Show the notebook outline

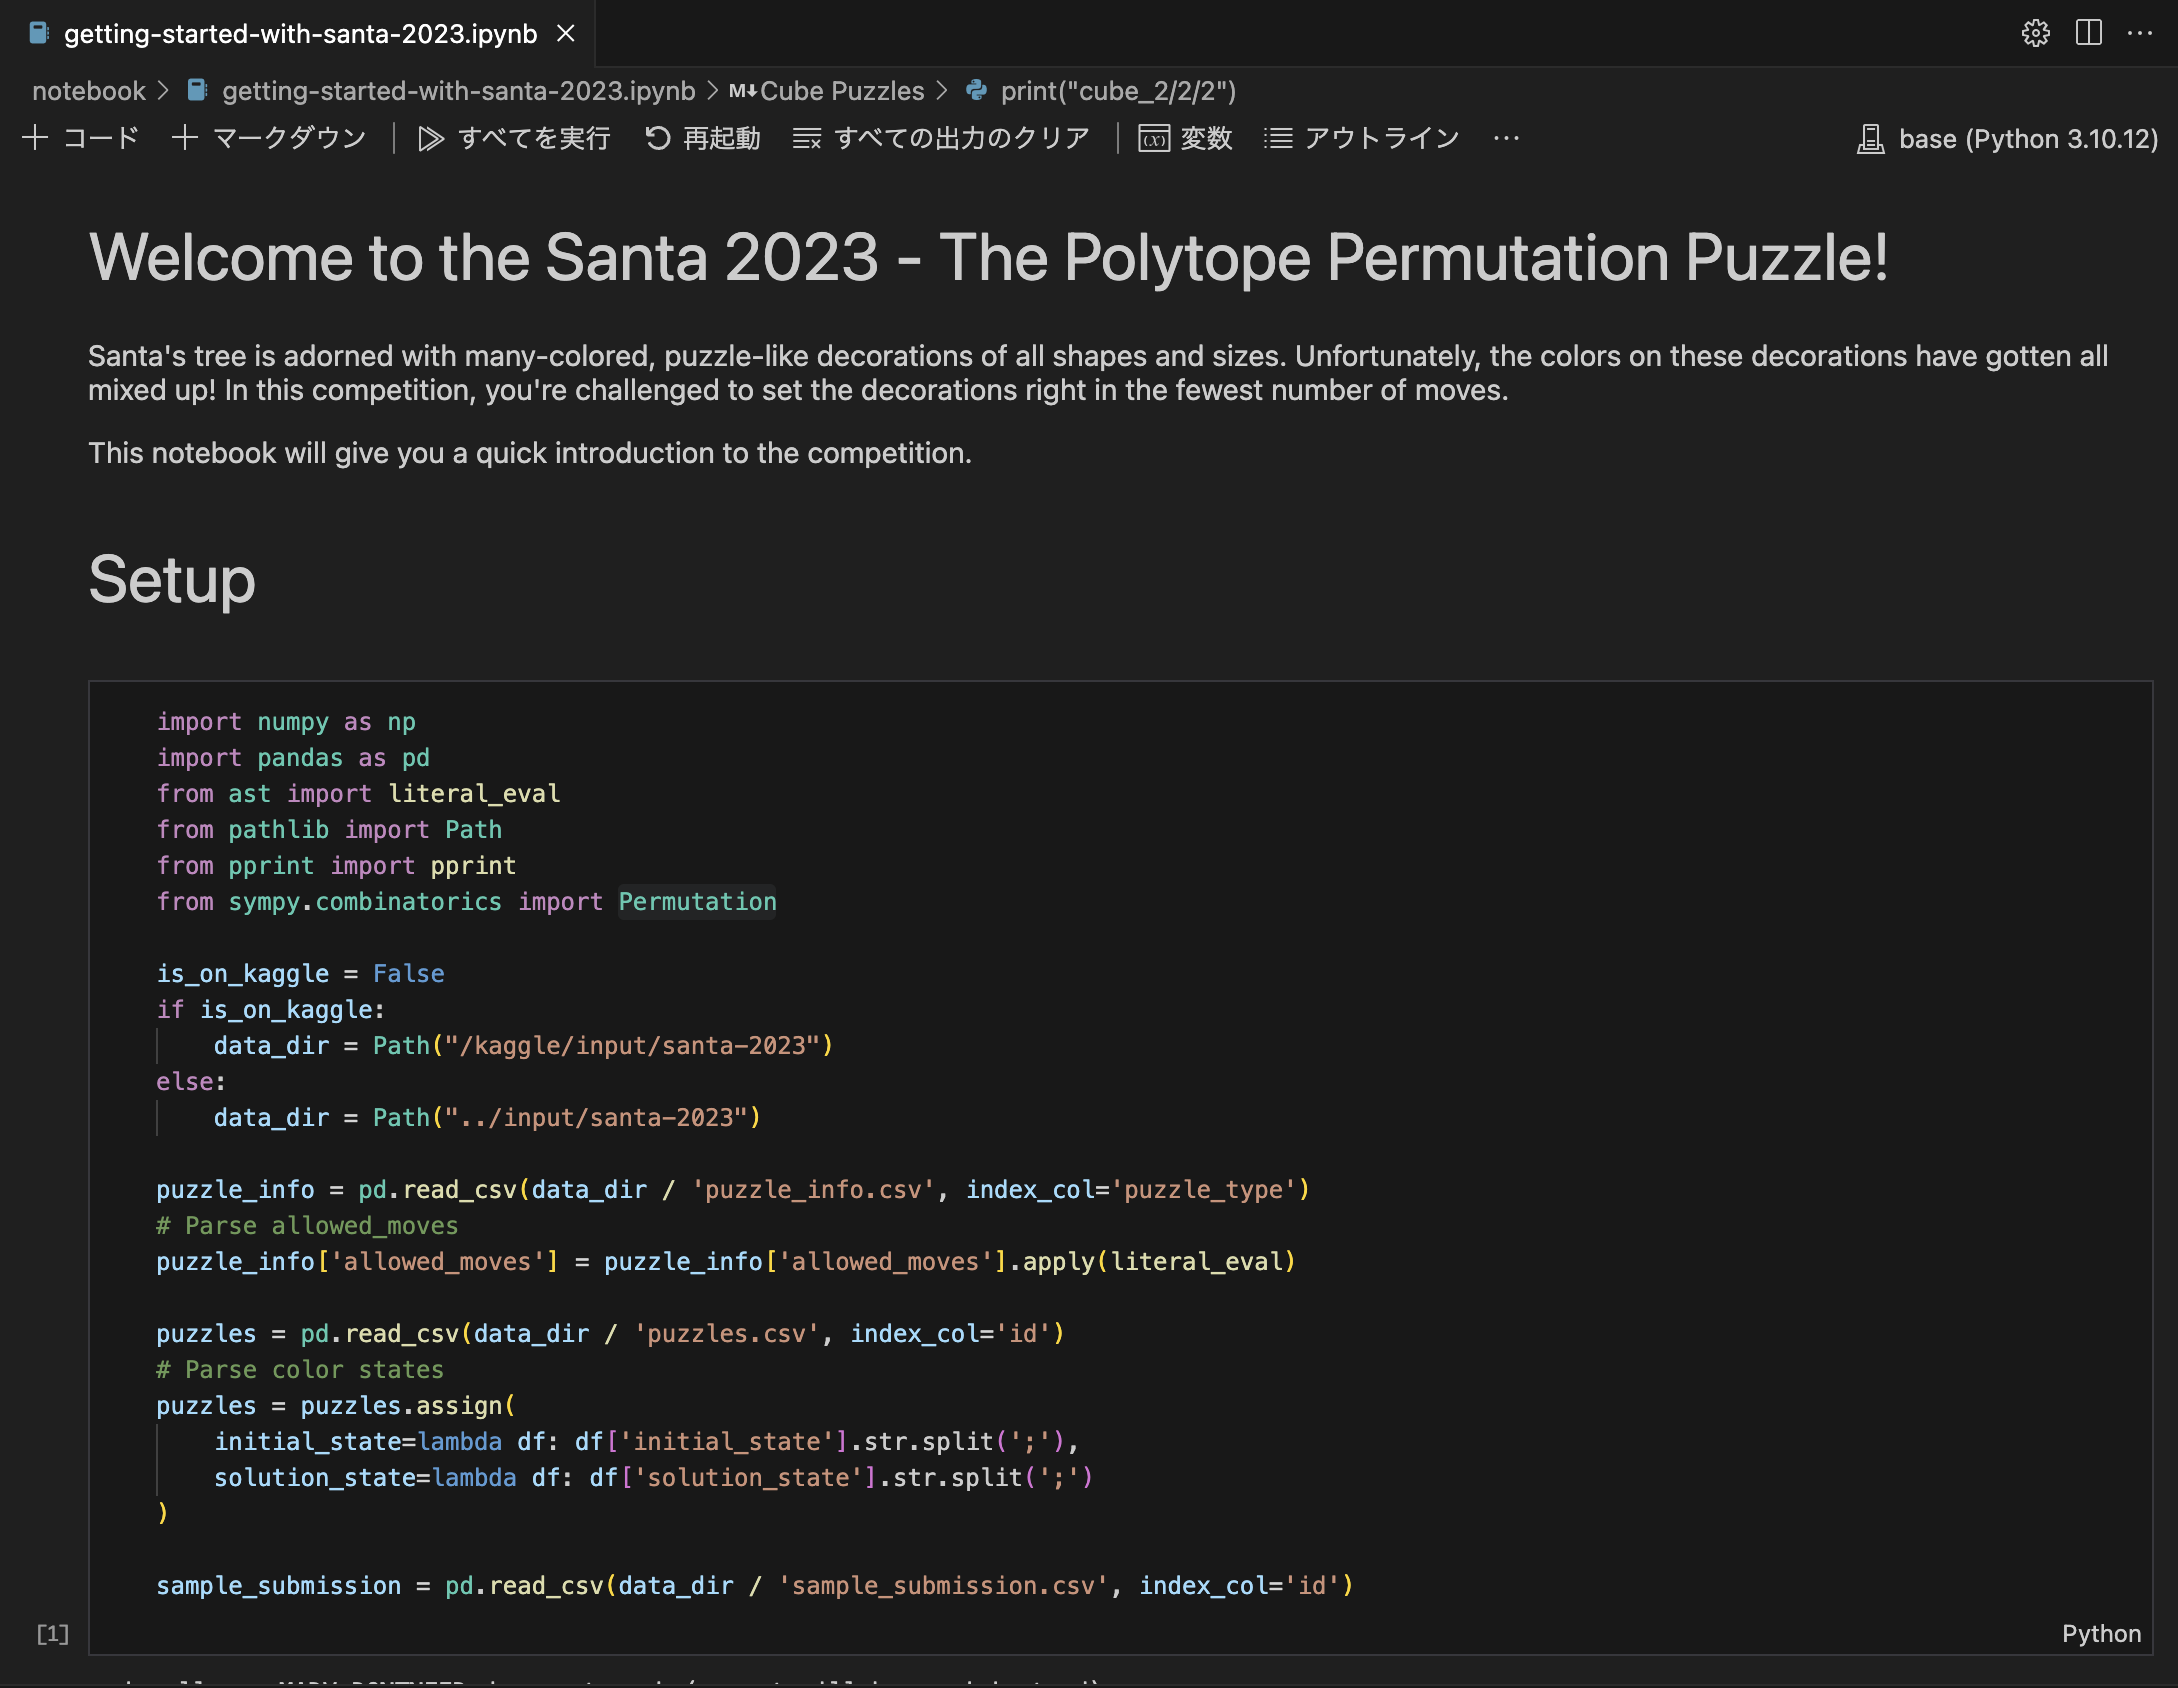pos(1362,138)
